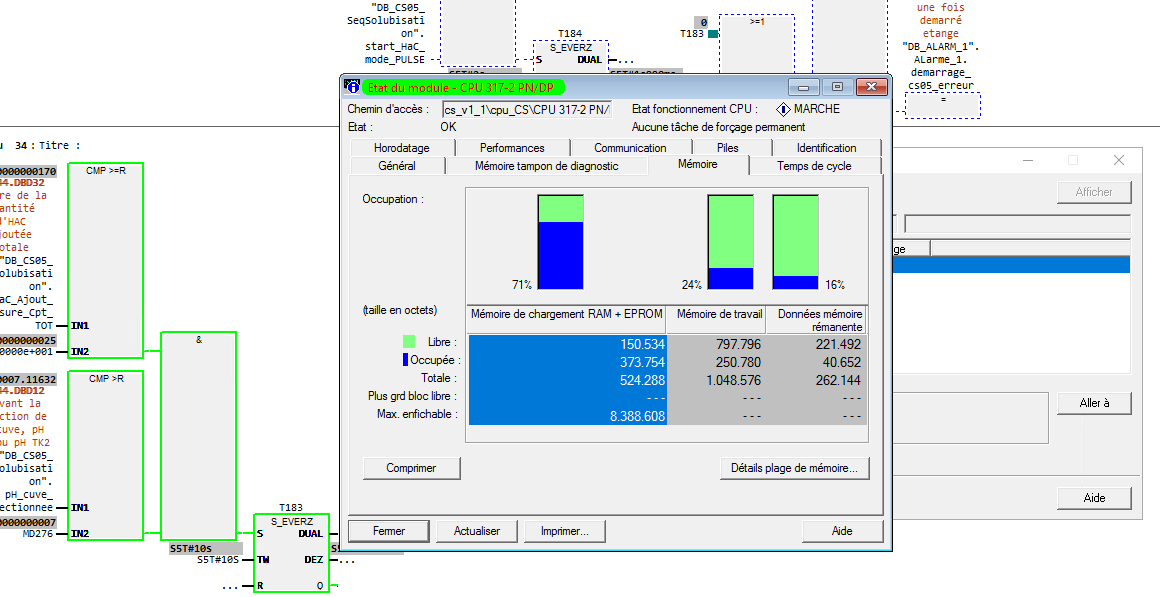1160x597 pixels.
Task: Open the Mémoire tampon de diagnostic tab
Action: click(x=546, y=166)
